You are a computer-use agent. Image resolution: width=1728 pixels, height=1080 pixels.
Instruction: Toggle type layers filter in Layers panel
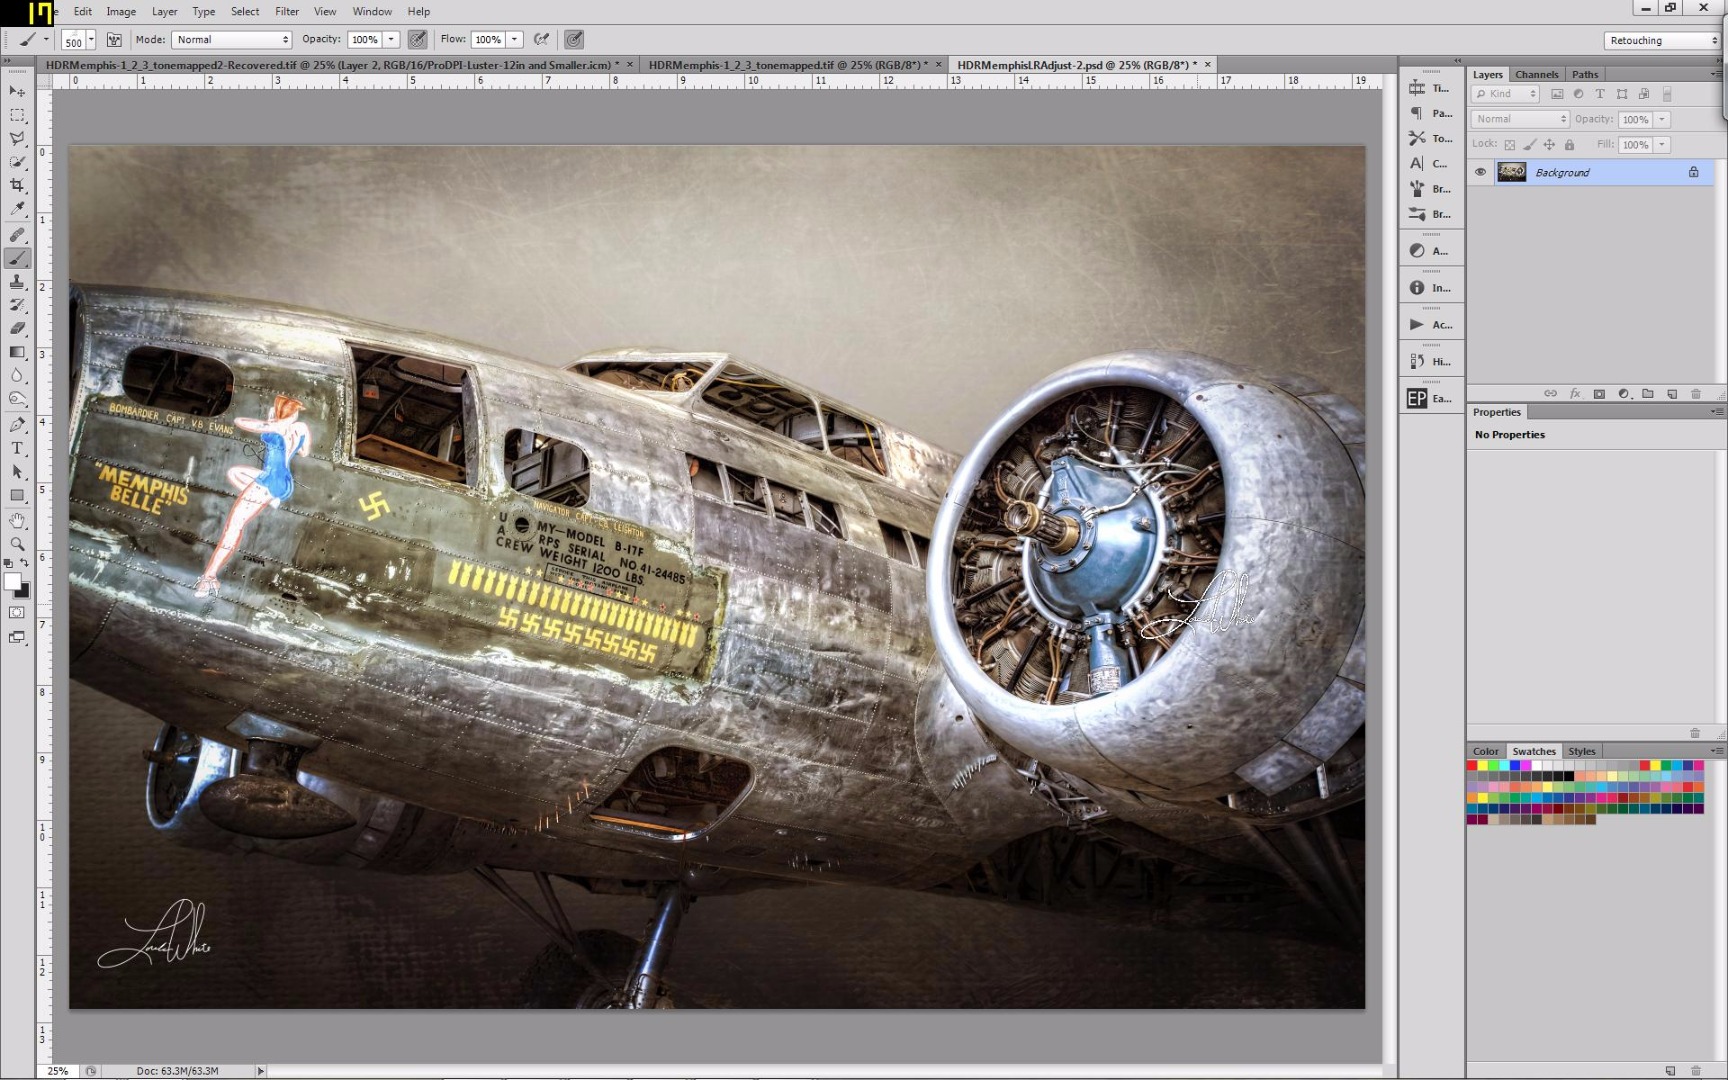pos(1600,94)
